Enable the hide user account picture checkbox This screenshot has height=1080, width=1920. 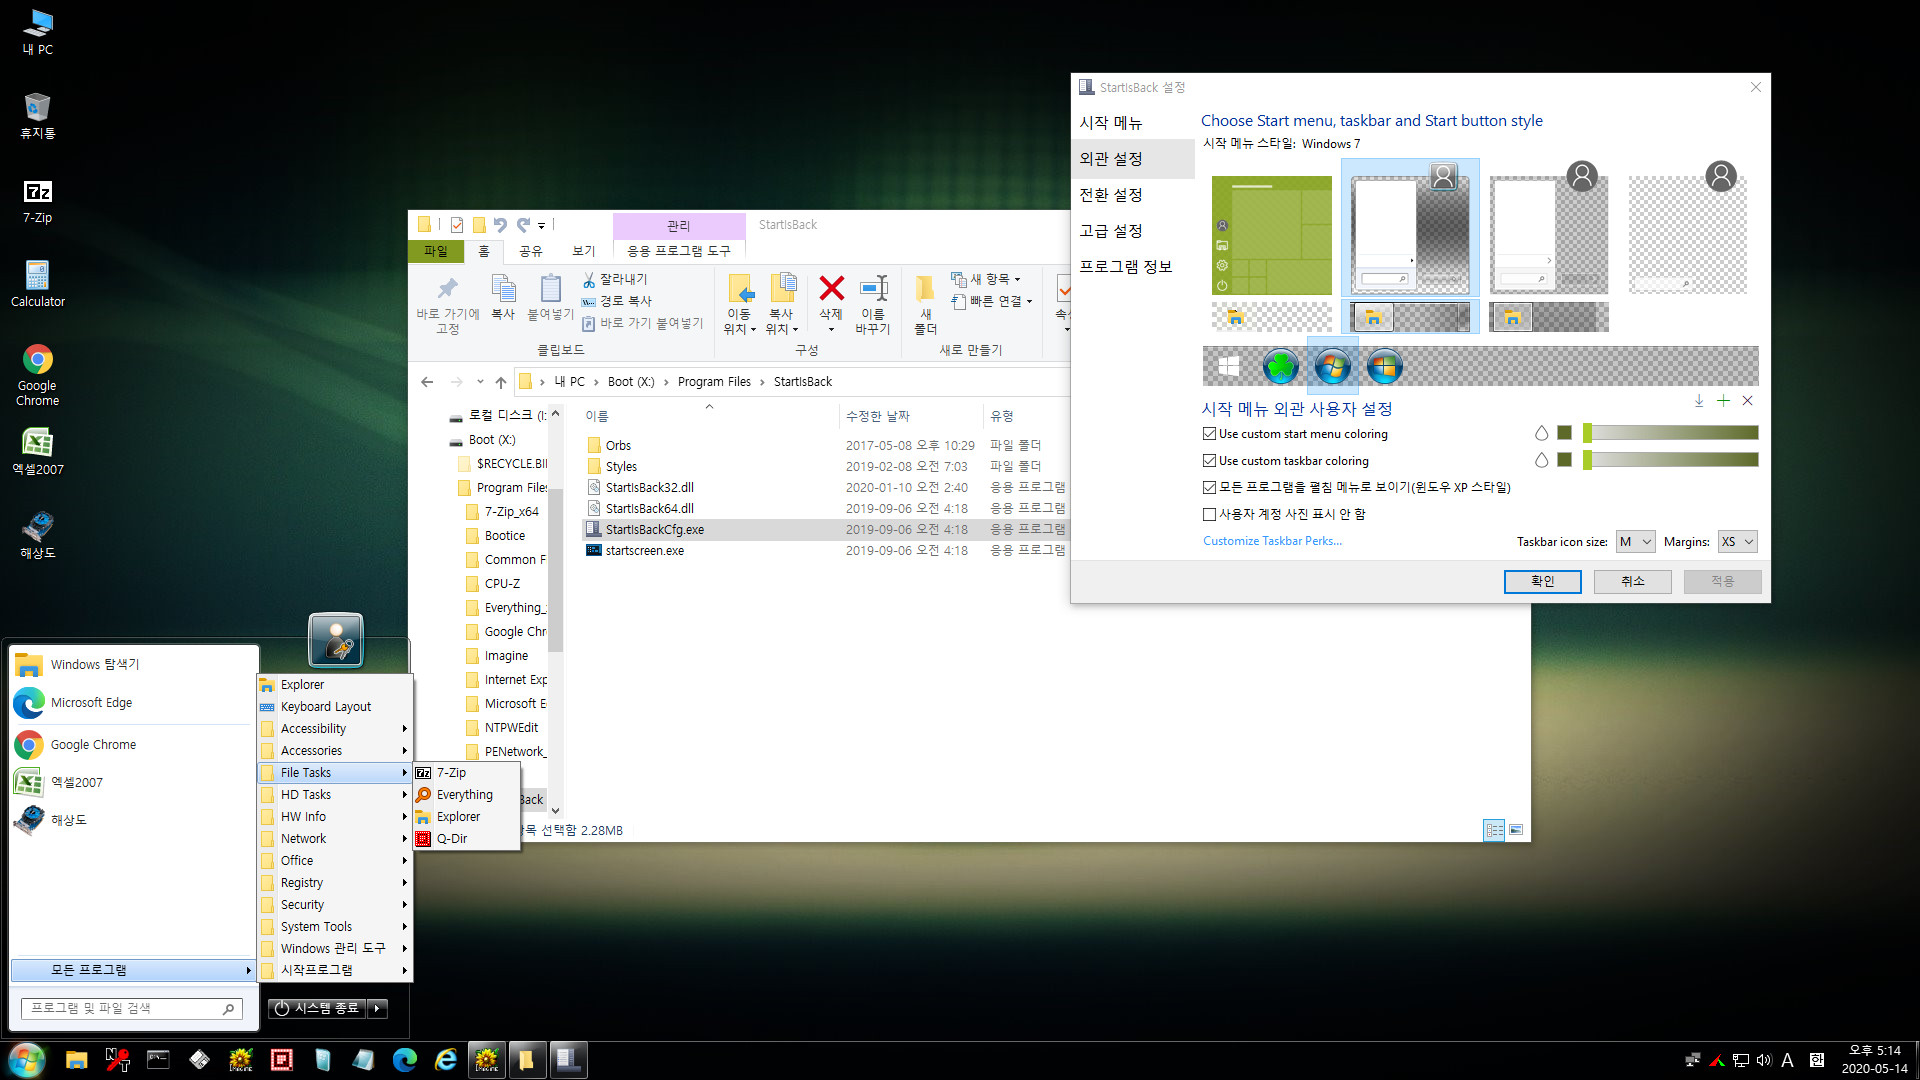tap(1210, 515)
